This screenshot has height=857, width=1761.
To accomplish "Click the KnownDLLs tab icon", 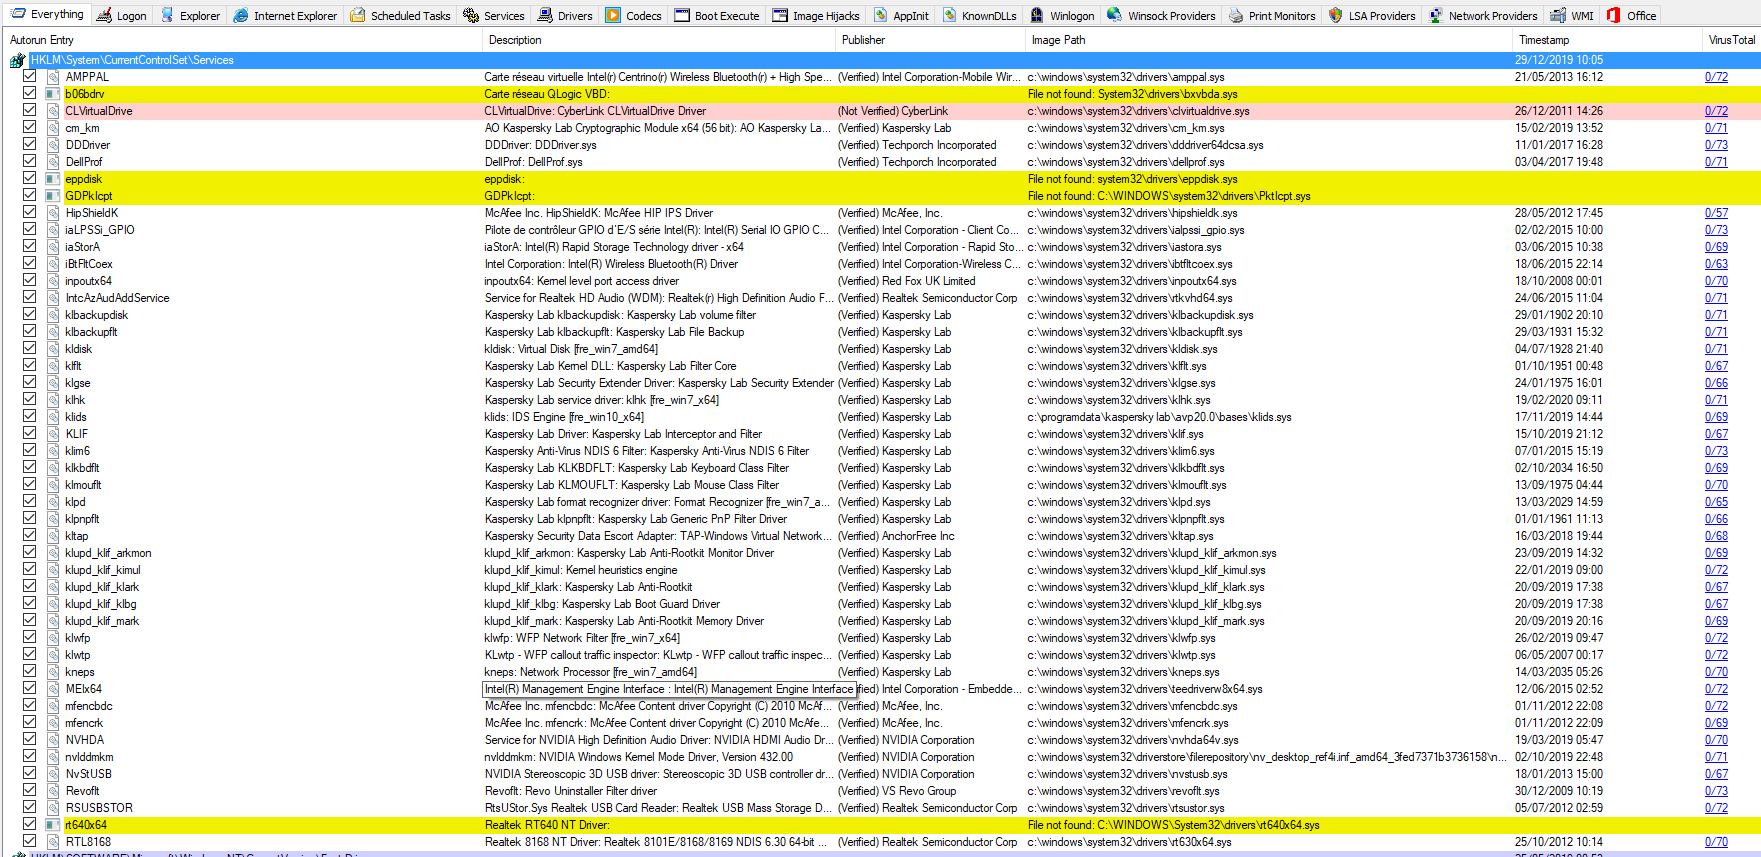I will [x=950, y=15].
